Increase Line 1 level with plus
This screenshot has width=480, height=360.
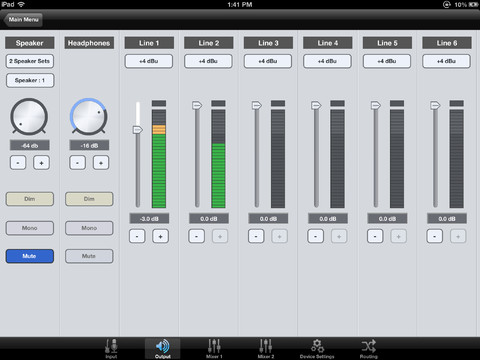pyautogui.click(x=160, y=236)
